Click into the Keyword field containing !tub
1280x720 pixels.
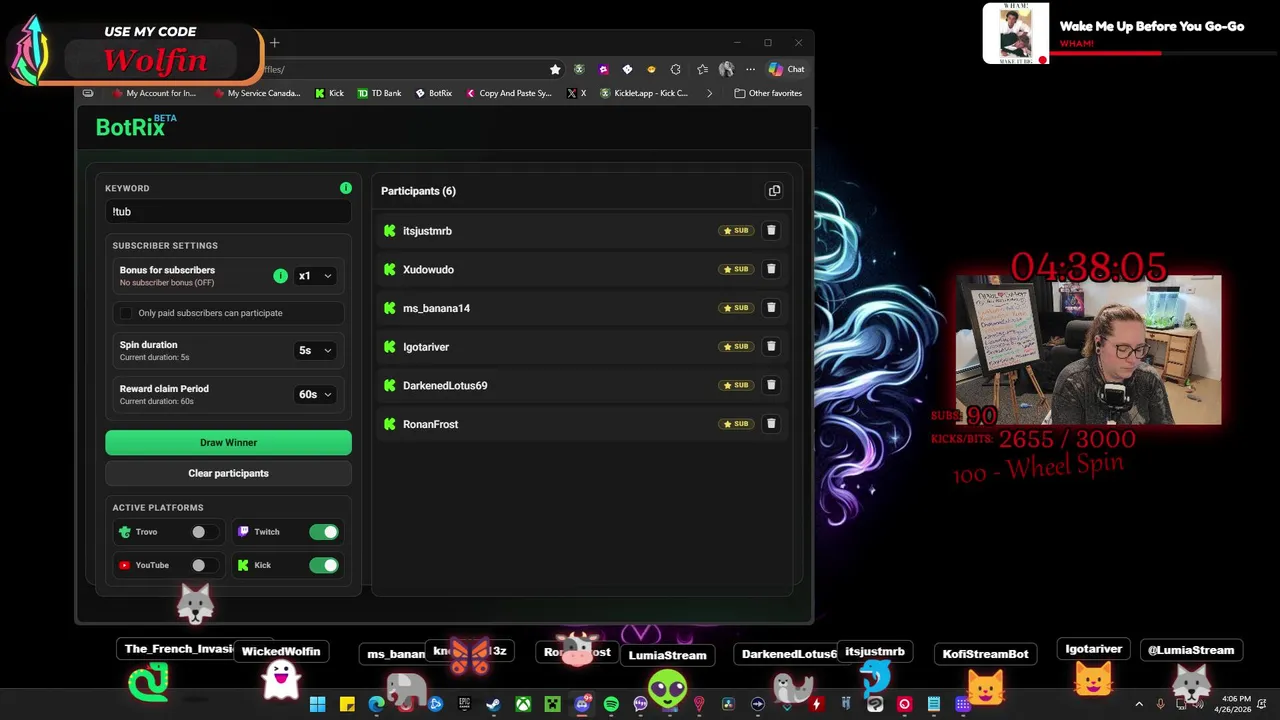coord(228,212)
